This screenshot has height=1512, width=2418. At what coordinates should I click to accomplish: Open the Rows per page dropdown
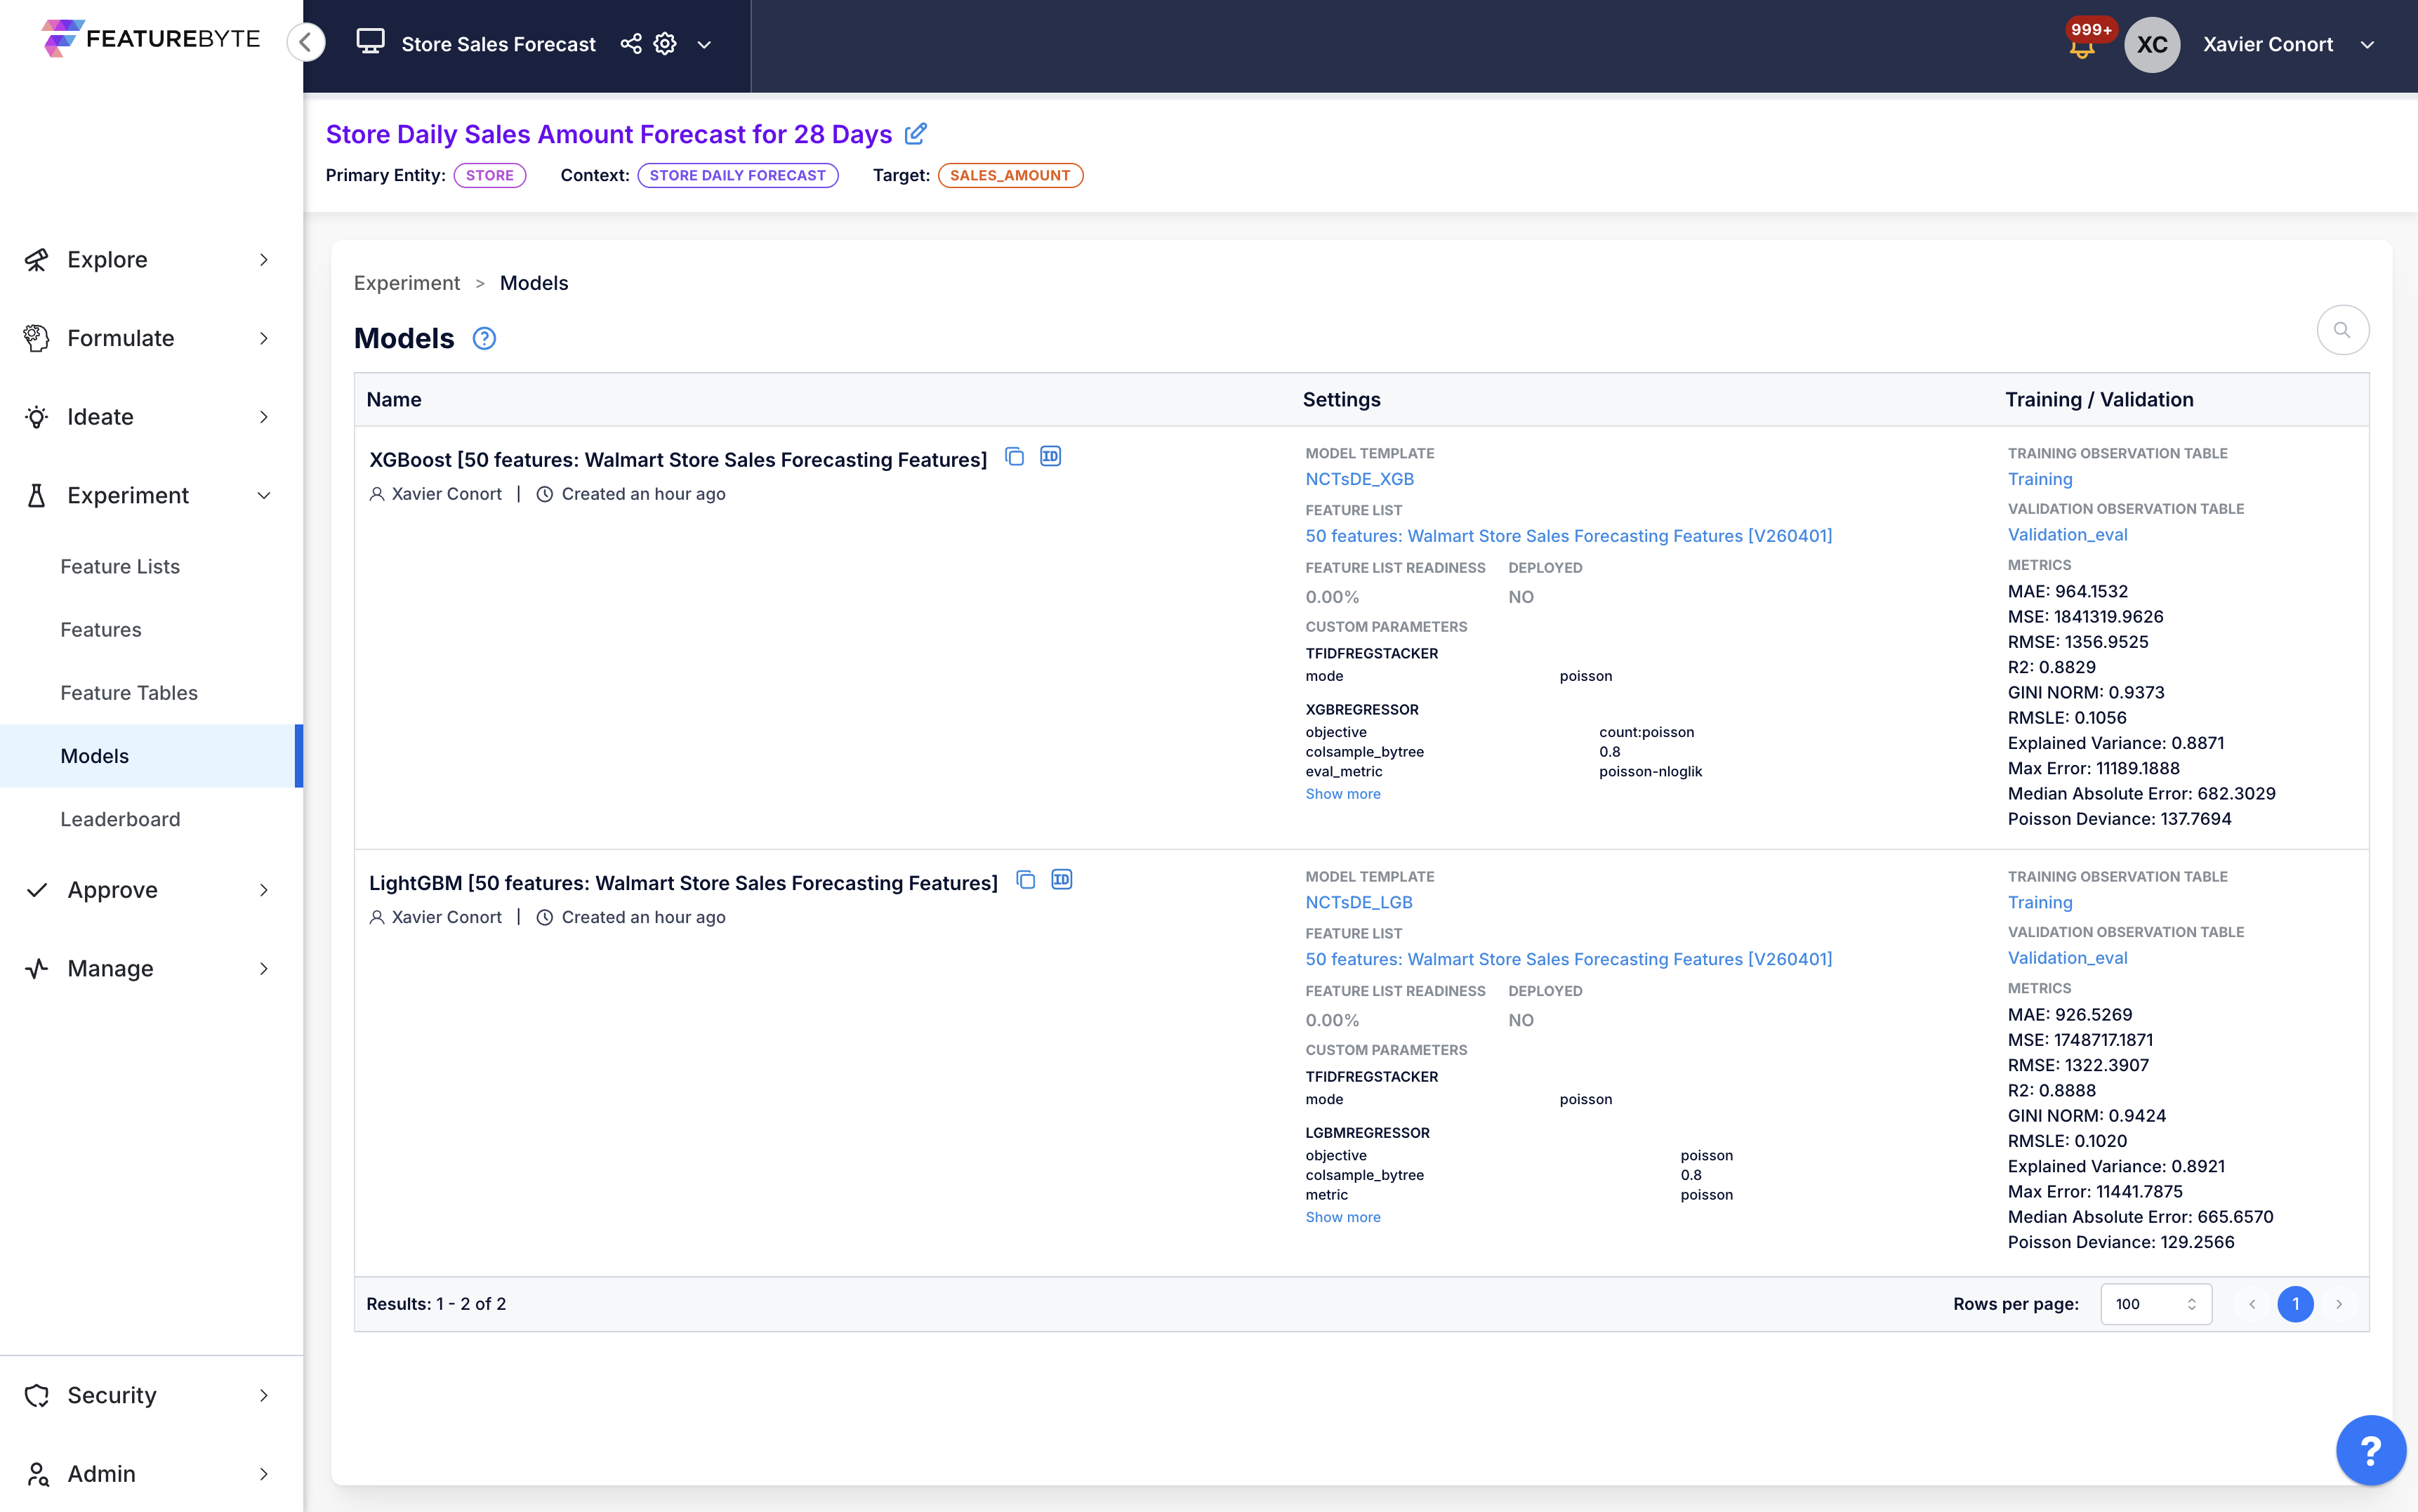2155,1304
